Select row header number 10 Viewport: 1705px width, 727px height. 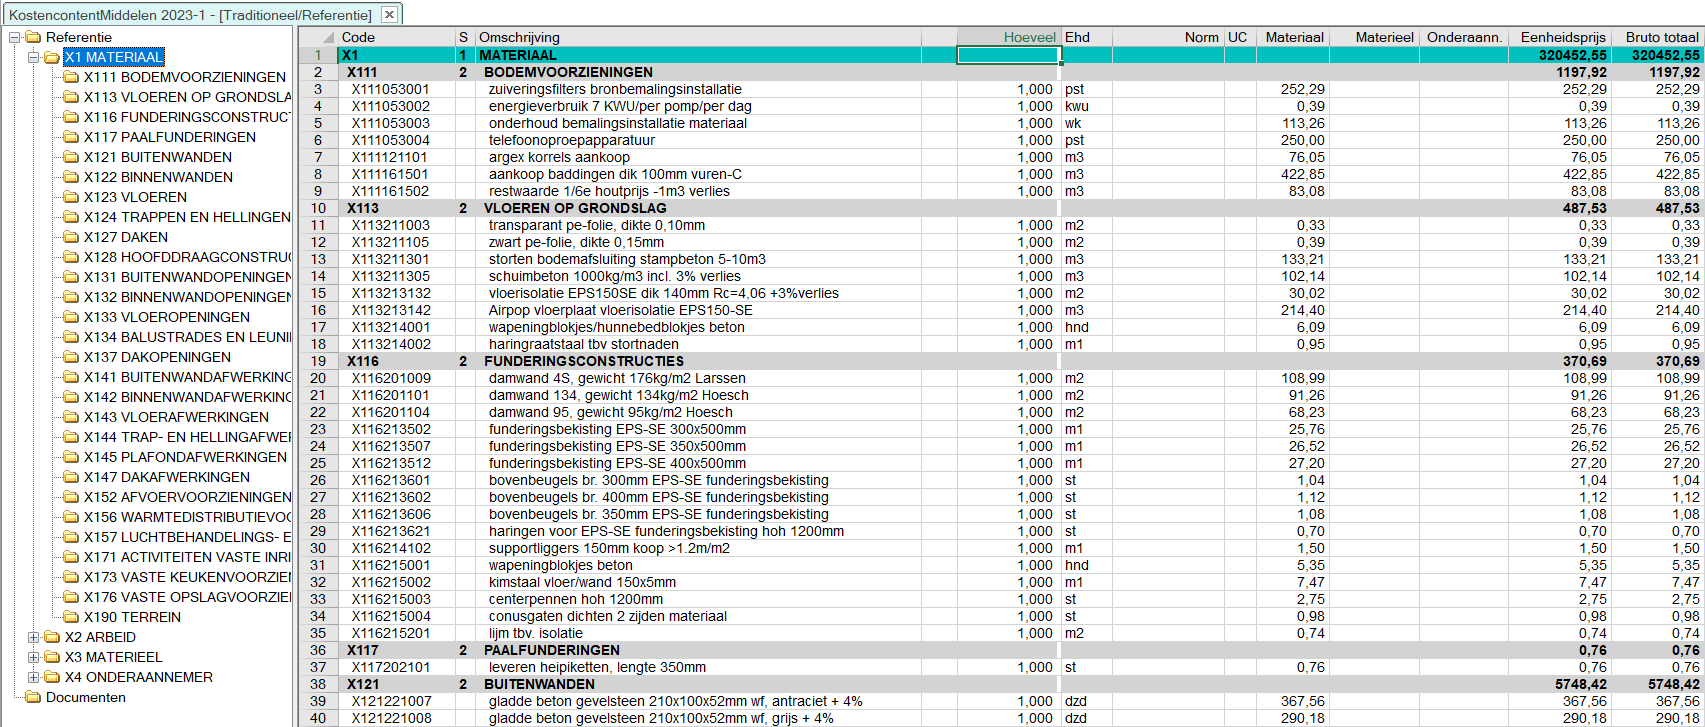pyautogui.click(x=318, y=208)
